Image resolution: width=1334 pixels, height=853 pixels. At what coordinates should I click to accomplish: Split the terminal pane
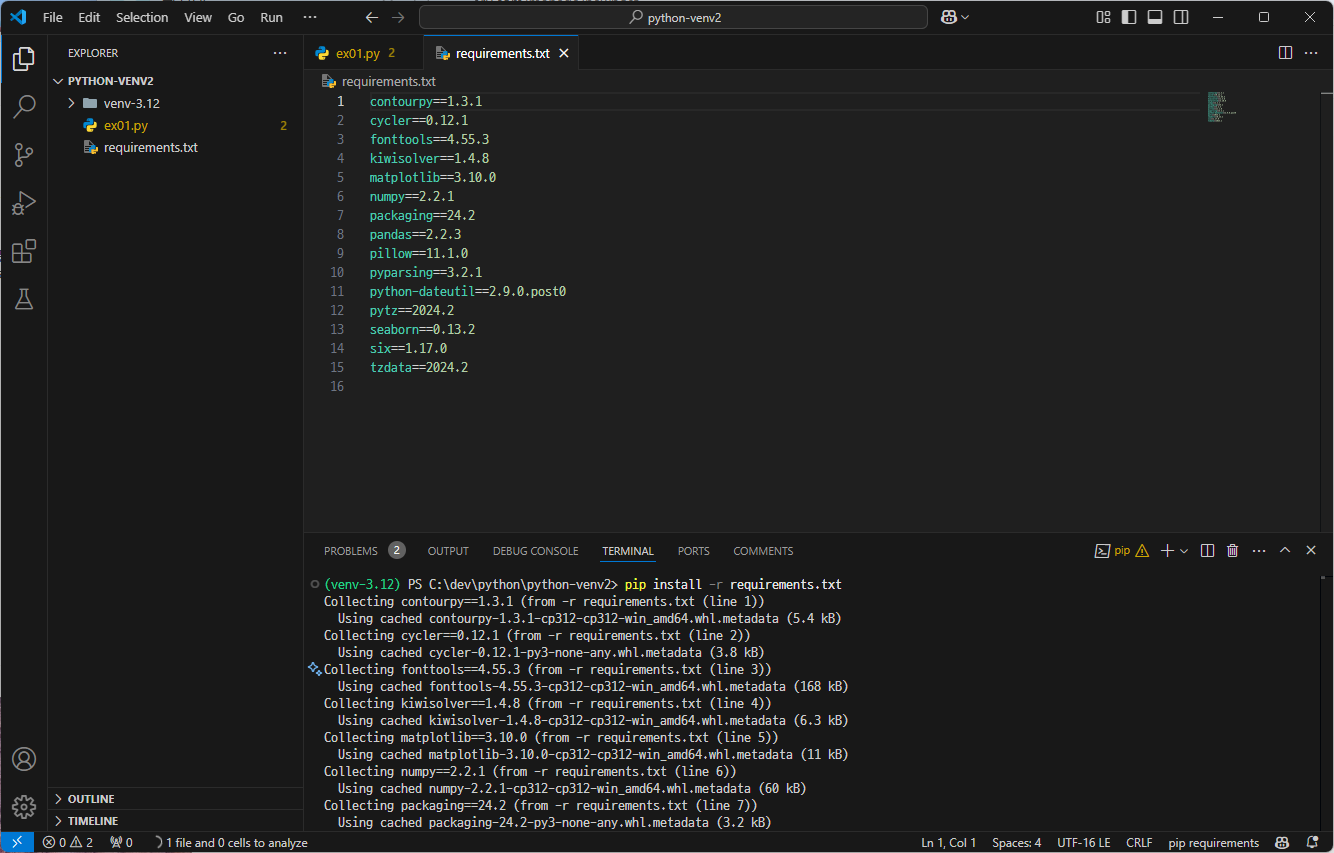coord(1207,551)
